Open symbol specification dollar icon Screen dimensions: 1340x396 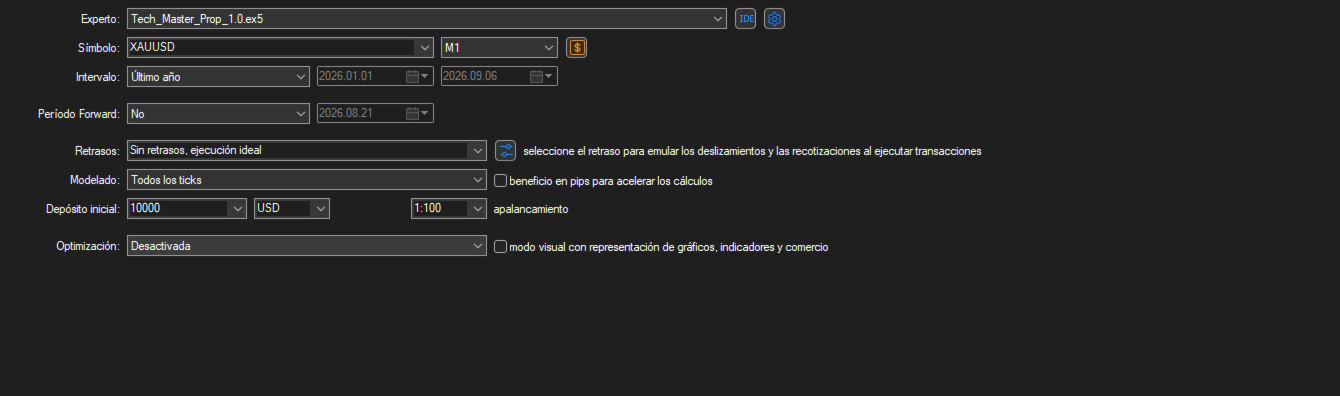pyautogui.click(x=577, y=47)
